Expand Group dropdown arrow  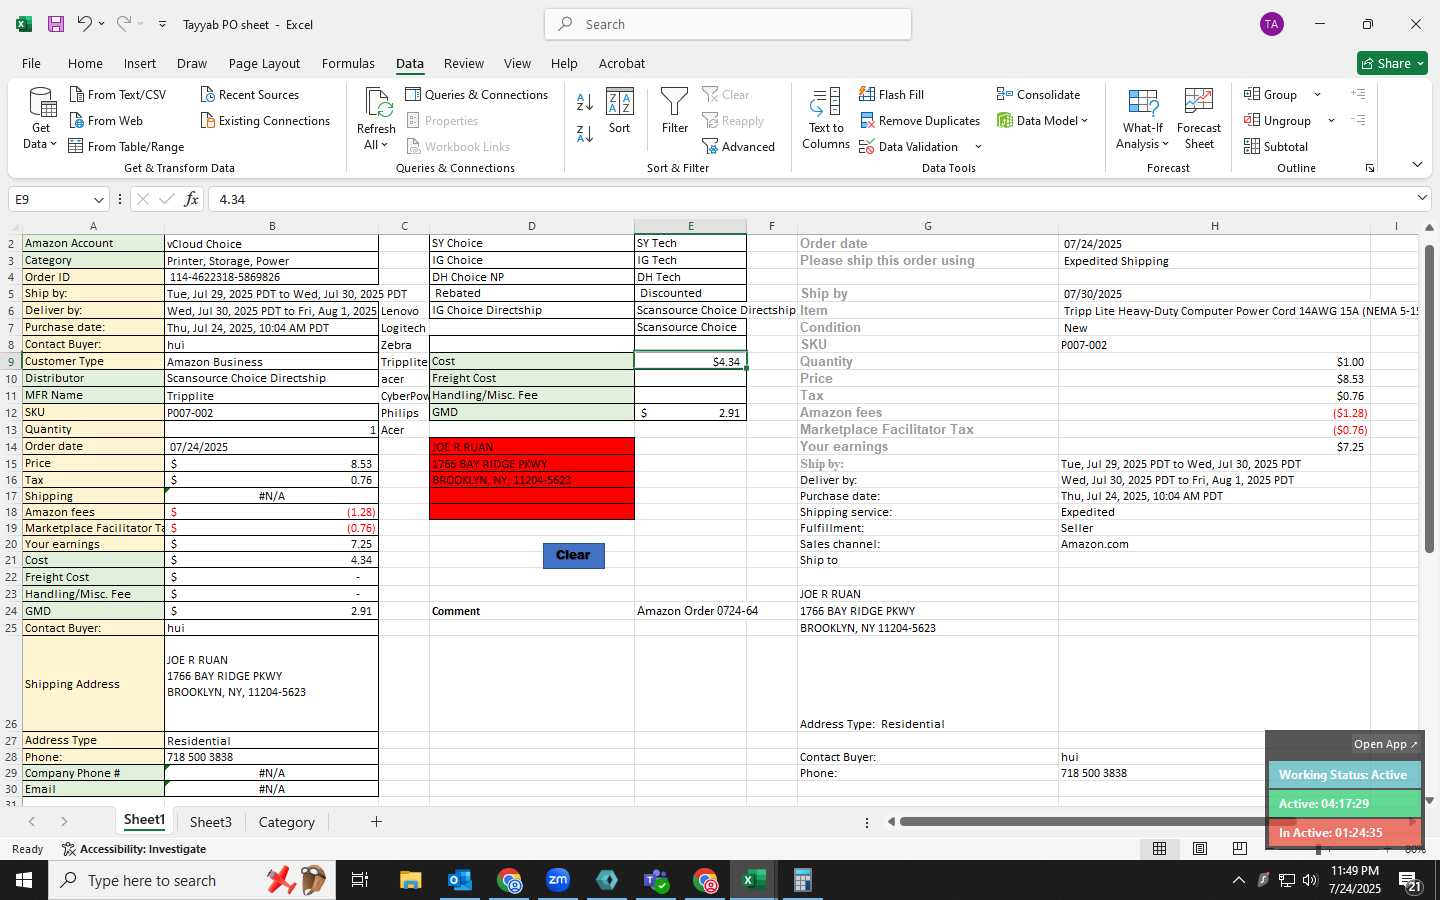[x=1317, y=94]
